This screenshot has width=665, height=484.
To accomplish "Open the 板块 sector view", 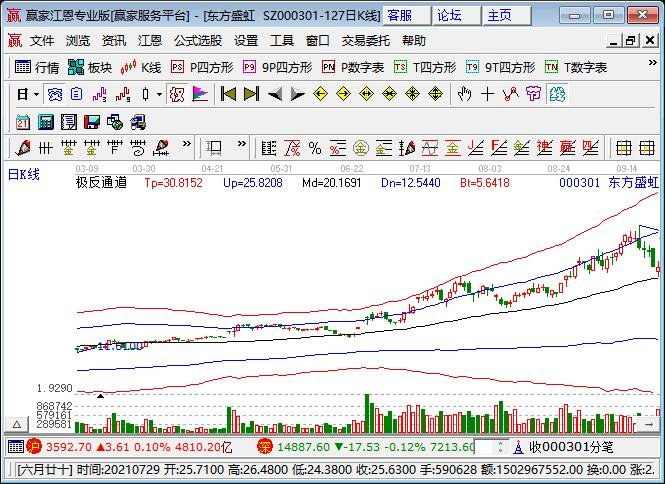I will pyautogui.click(x=89, y=67).
